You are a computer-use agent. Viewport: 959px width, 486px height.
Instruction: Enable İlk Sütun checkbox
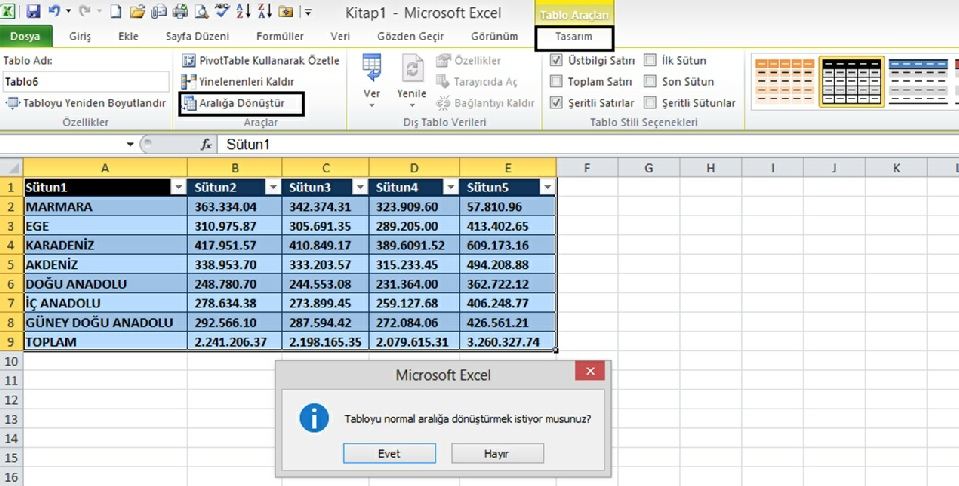[x=650, y=61]
